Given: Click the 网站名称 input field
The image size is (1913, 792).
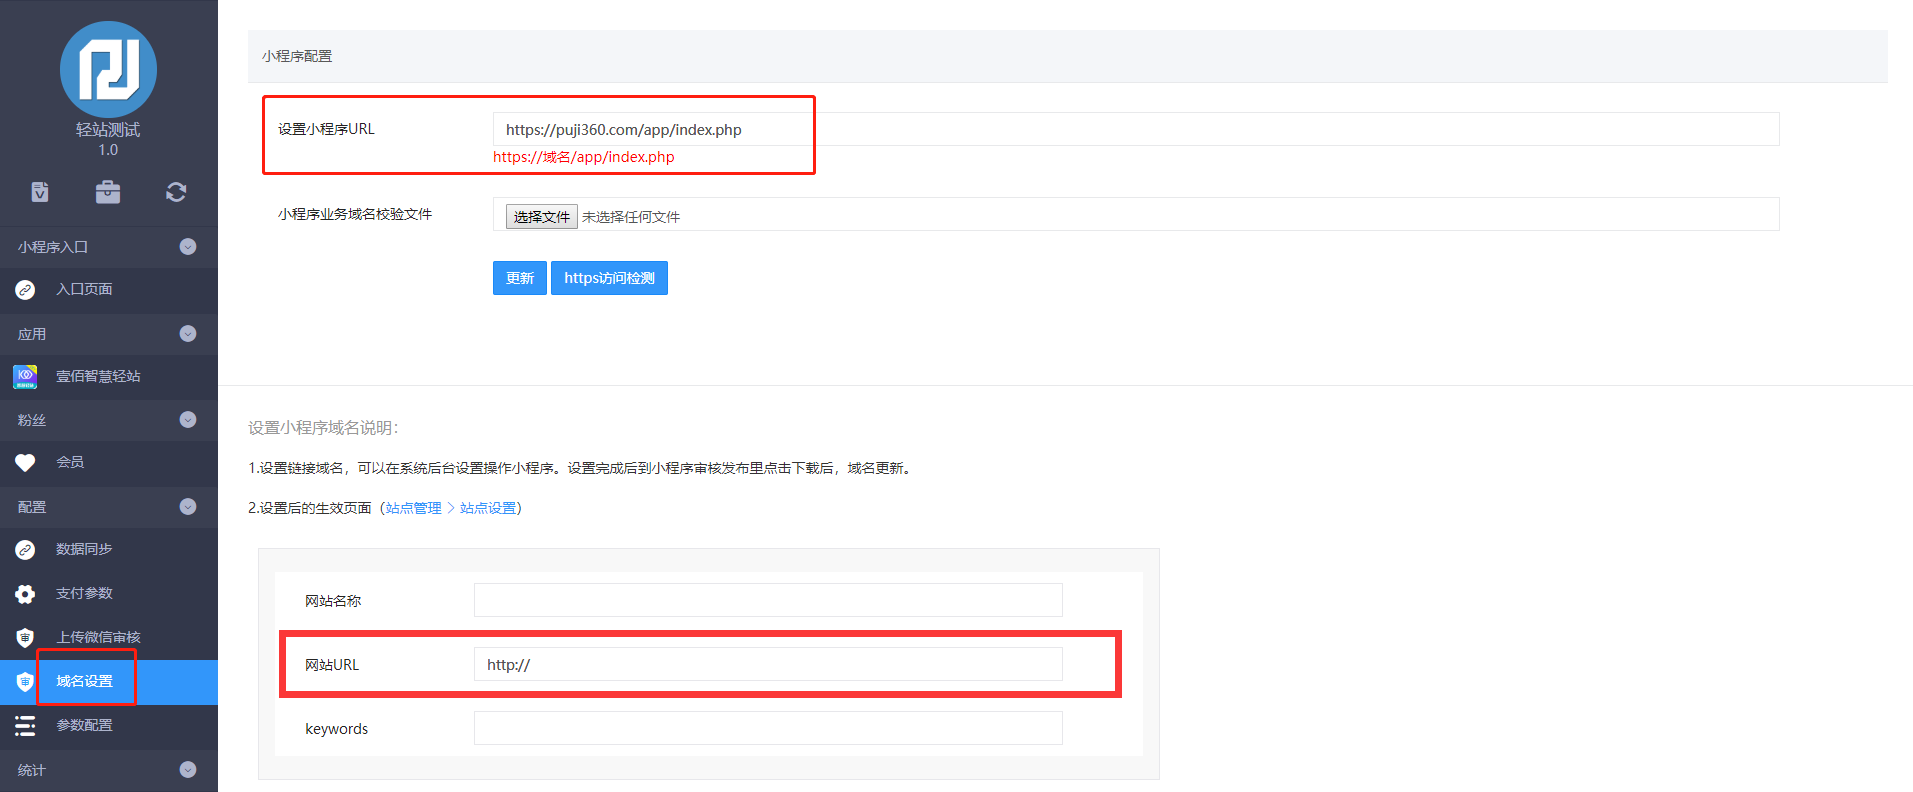Looking at the screenshot, I should tap(768, 600).
